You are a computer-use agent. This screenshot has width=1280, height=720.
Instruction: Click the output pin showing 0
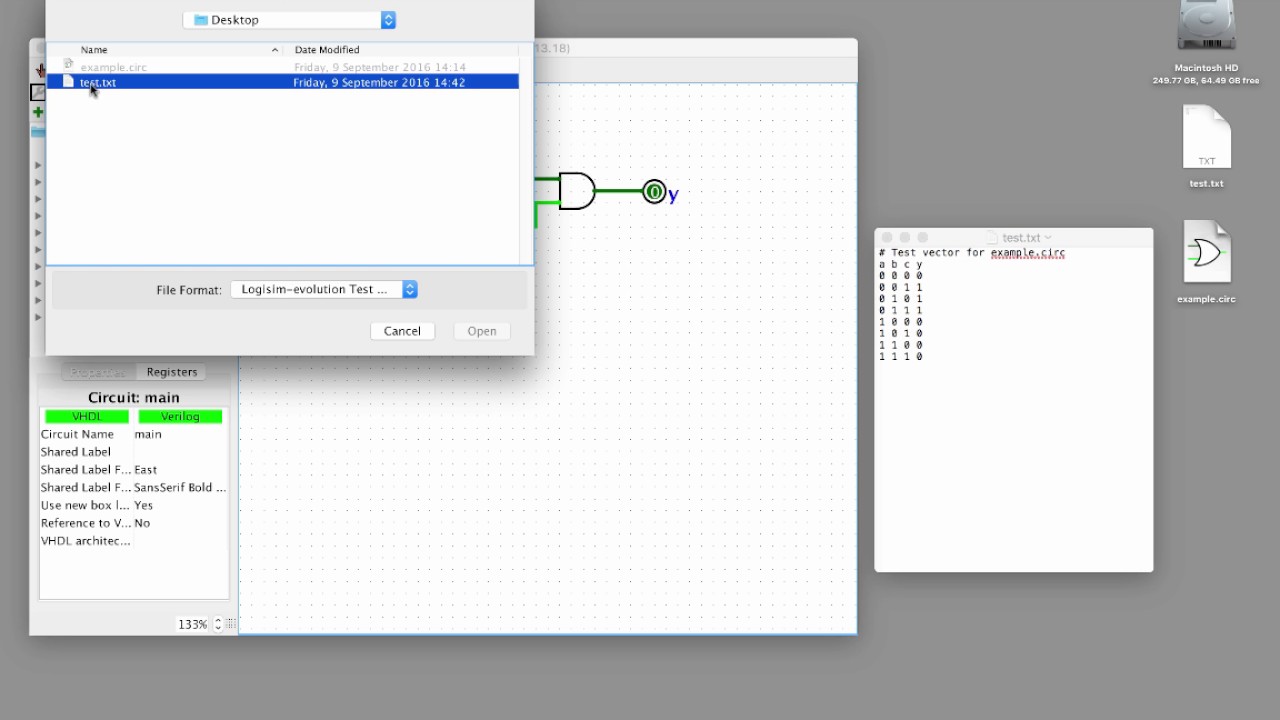tap(654, 192)
